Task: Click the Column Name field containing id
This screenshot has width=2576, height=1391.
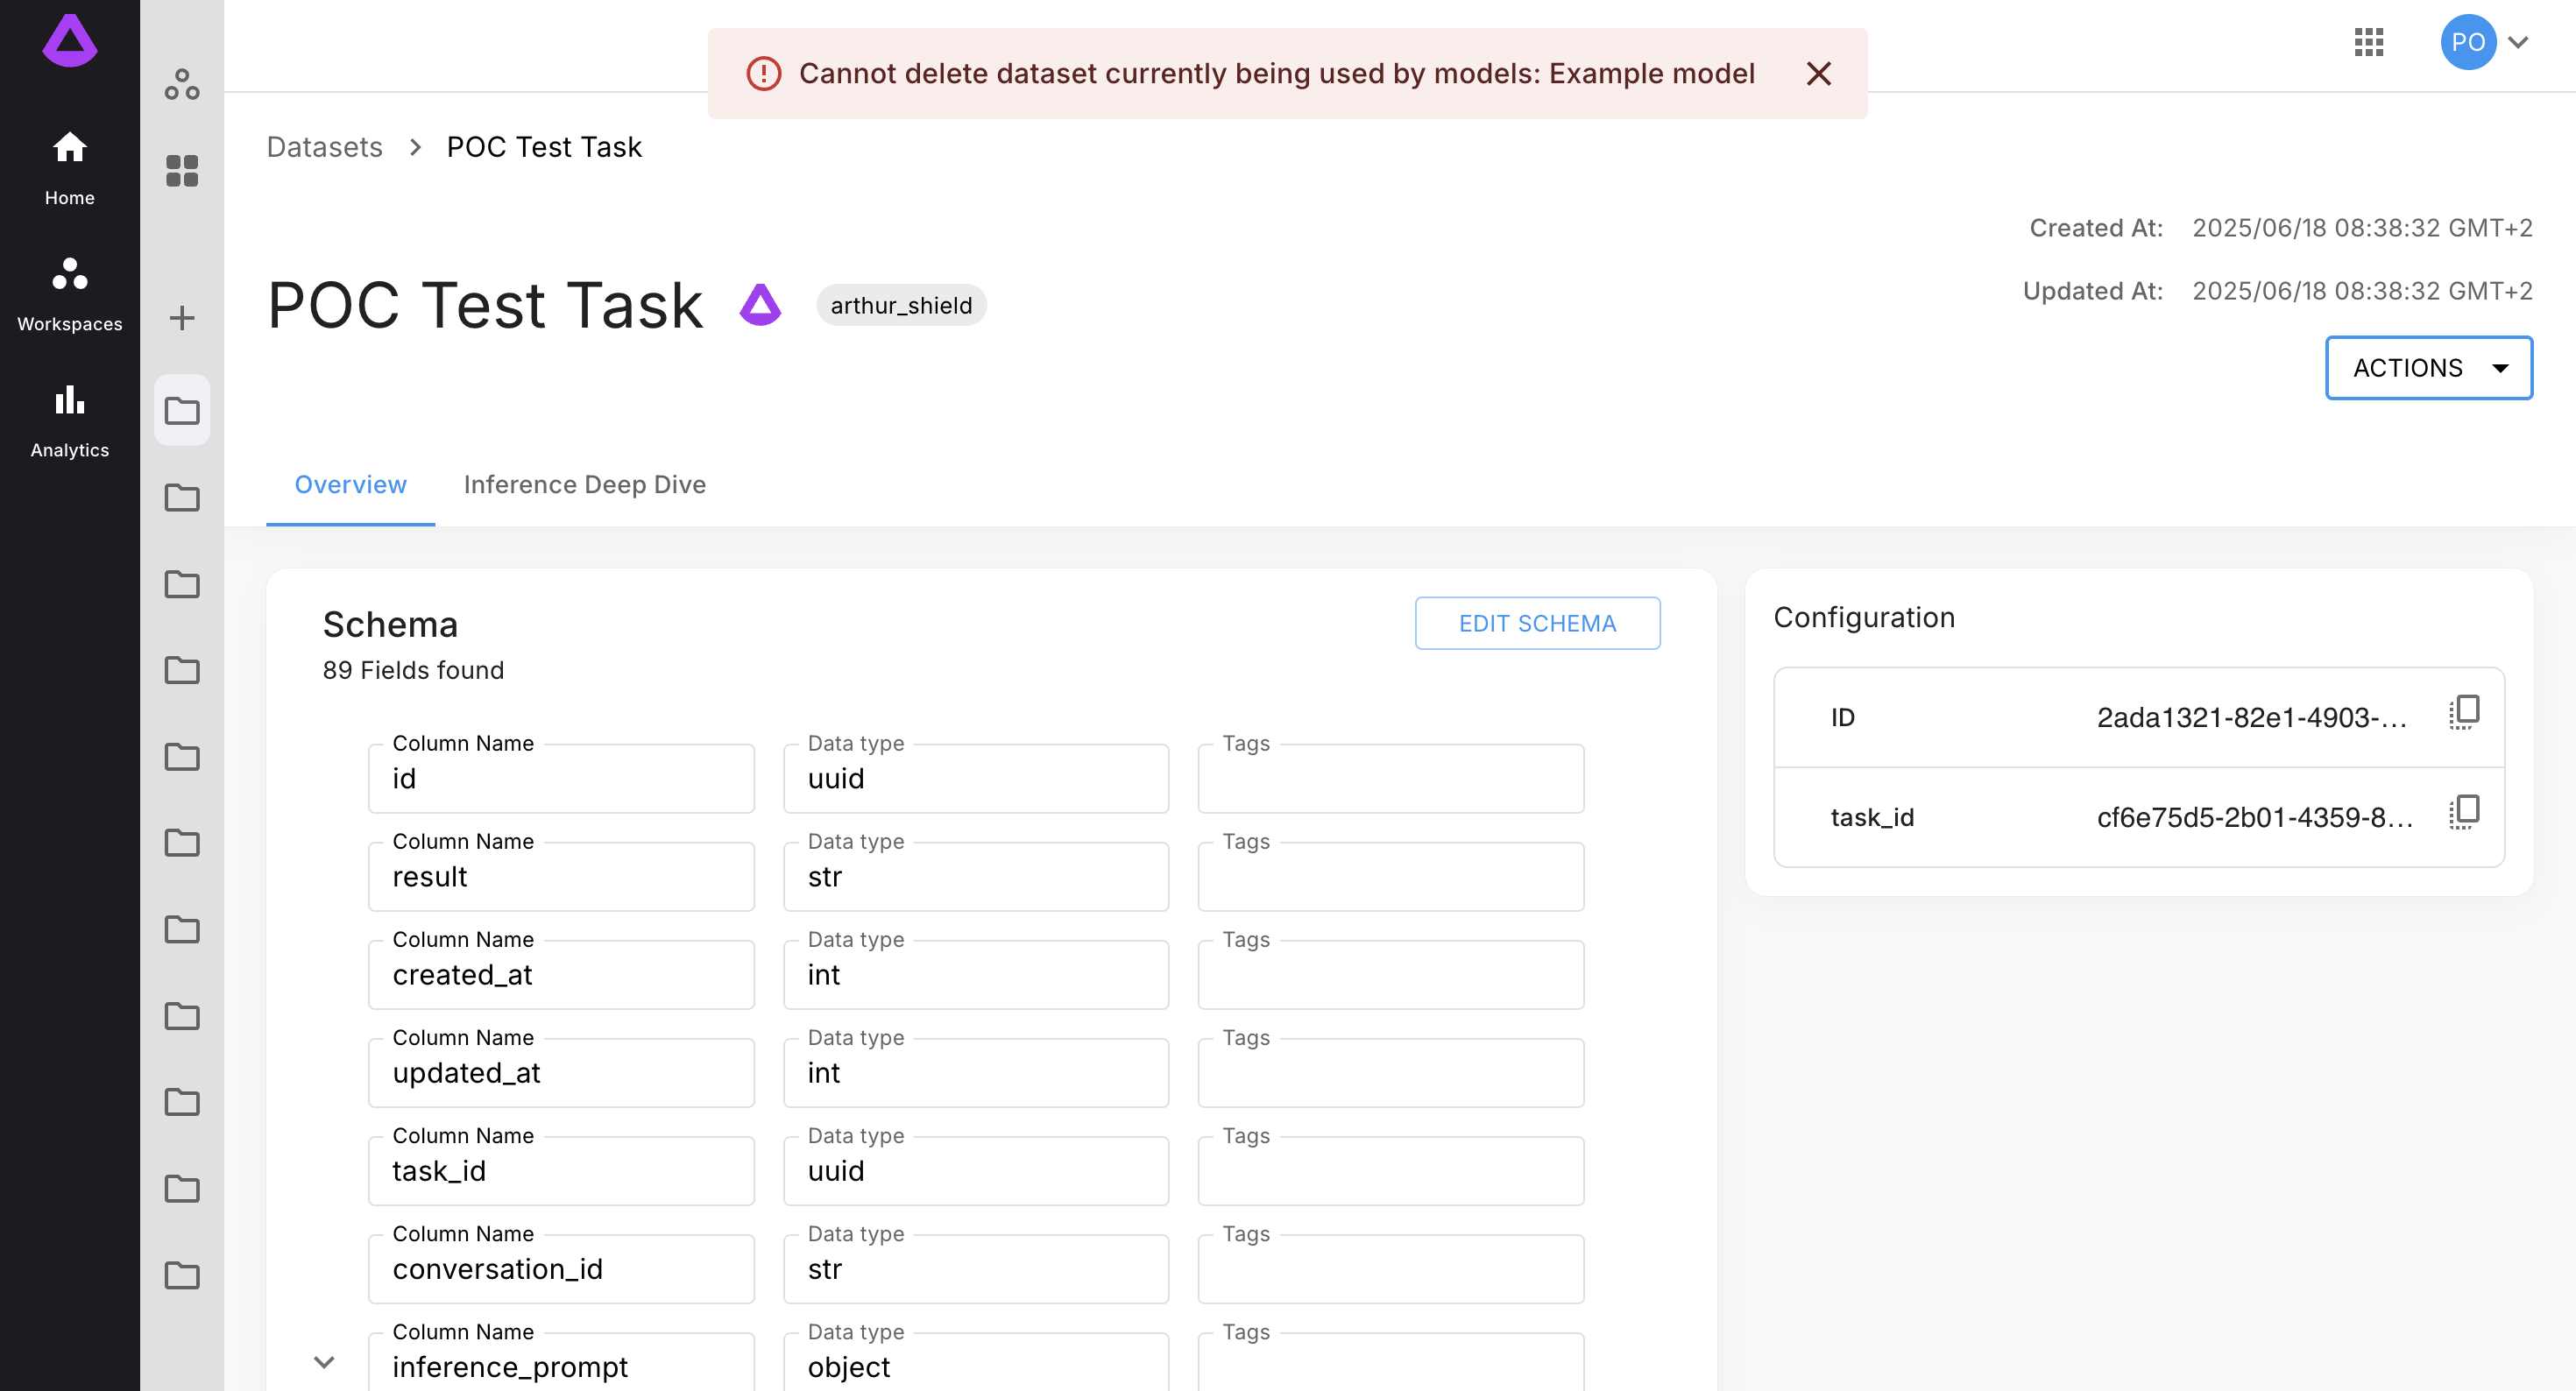Action: [561, 778]
